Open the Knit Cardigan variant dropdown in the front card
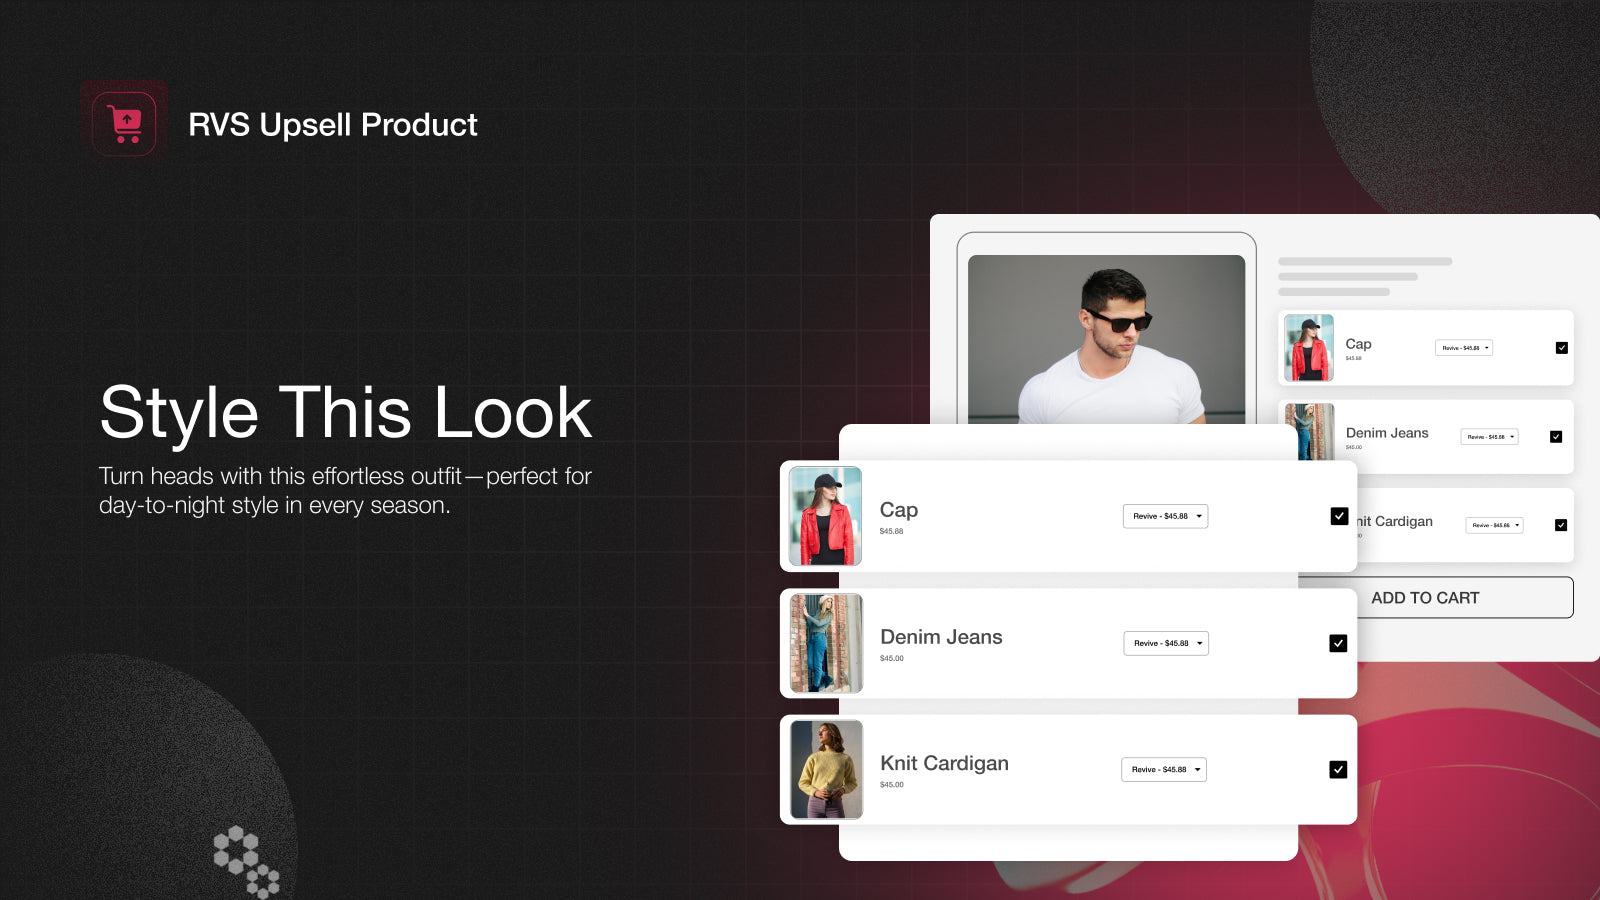 coord(1164,769)
